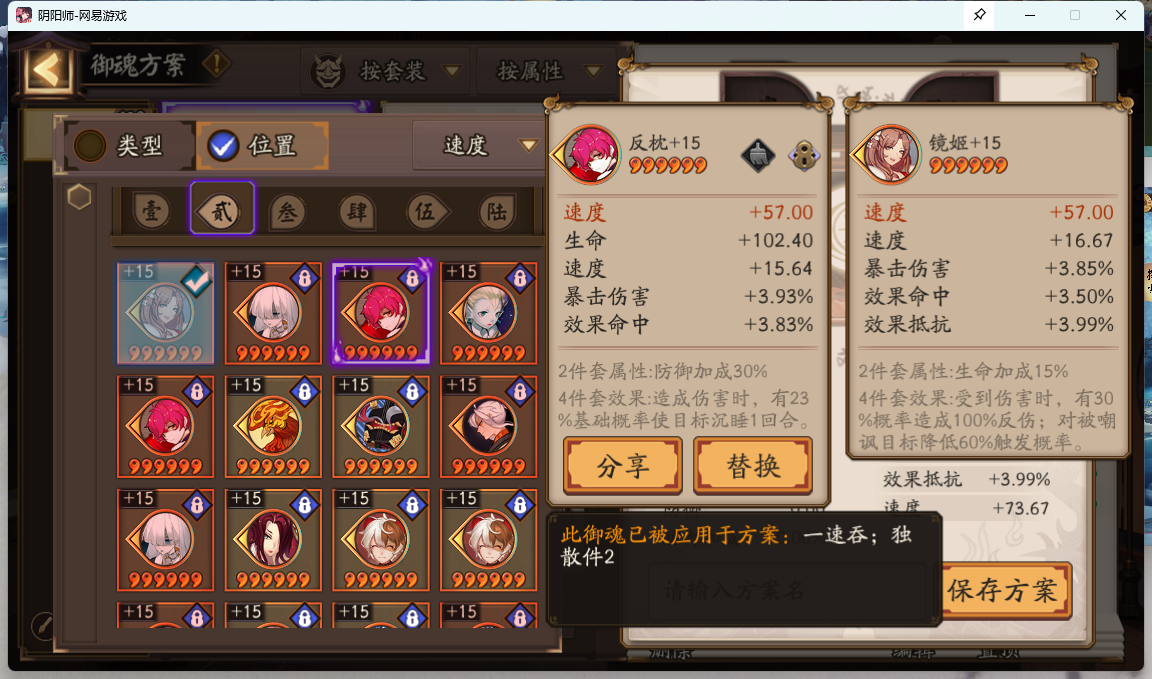Click the 保存方案 save button
The height and width of the screenshot is (679, 1152).
pyautogui.click(x=1003, y=590)
